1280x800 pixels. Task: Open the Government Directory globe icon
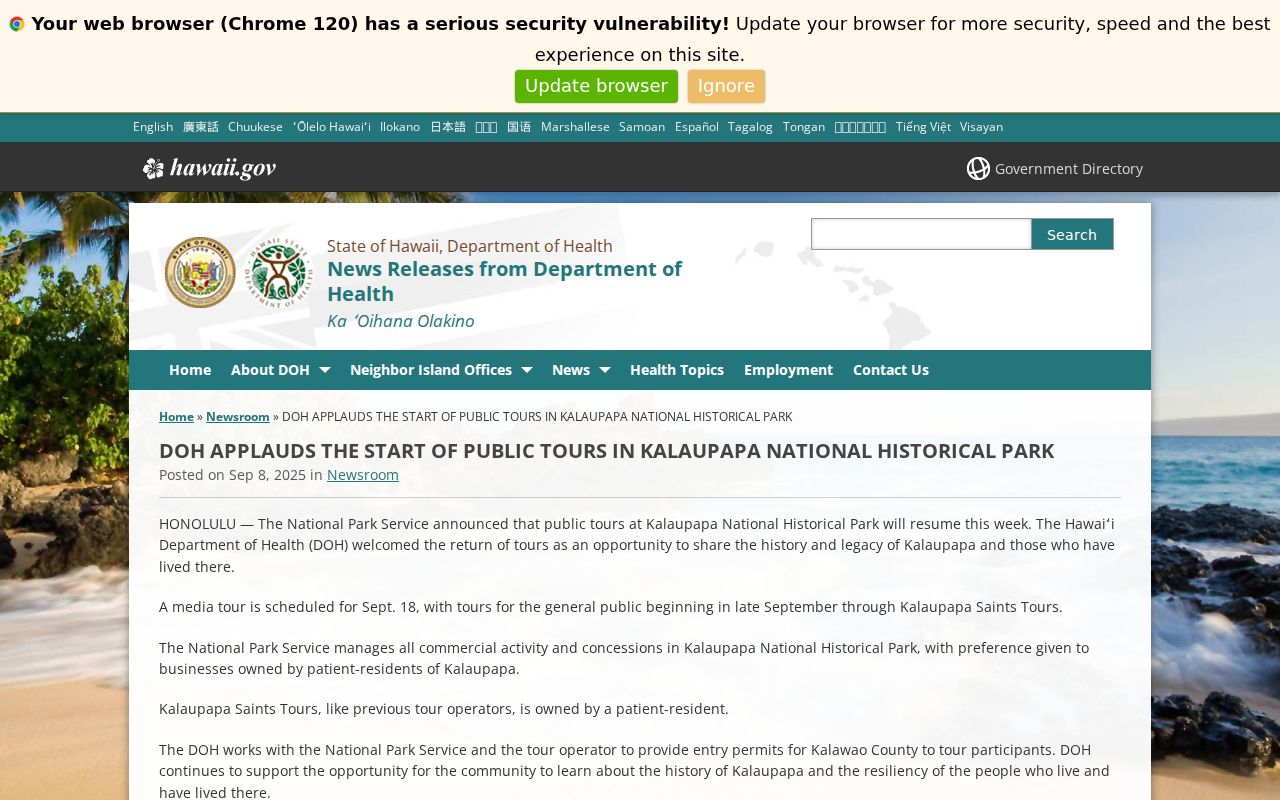[978, 168]
